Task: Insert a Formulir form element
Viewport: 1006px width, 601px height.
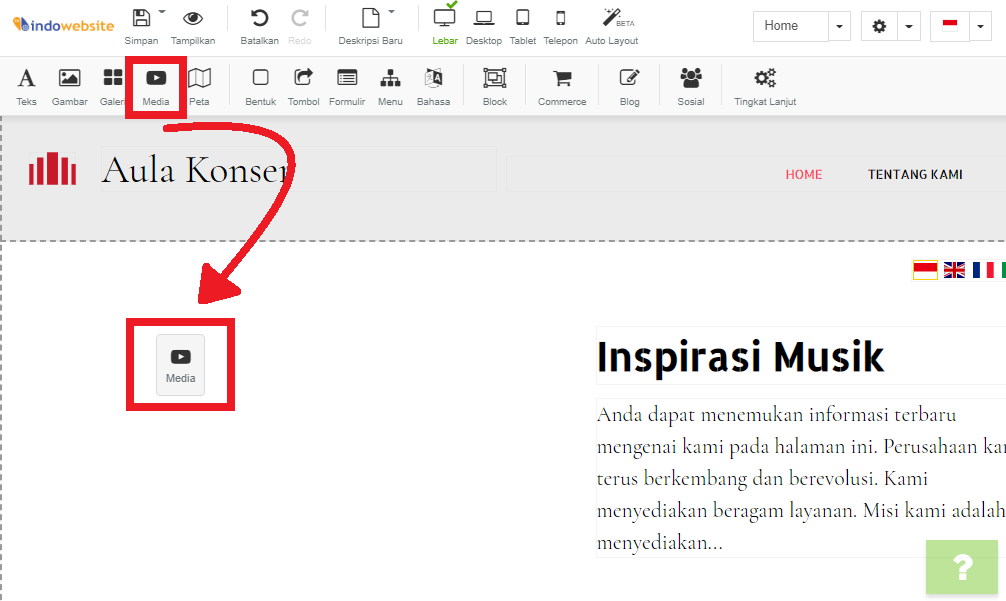Action: 347,86
